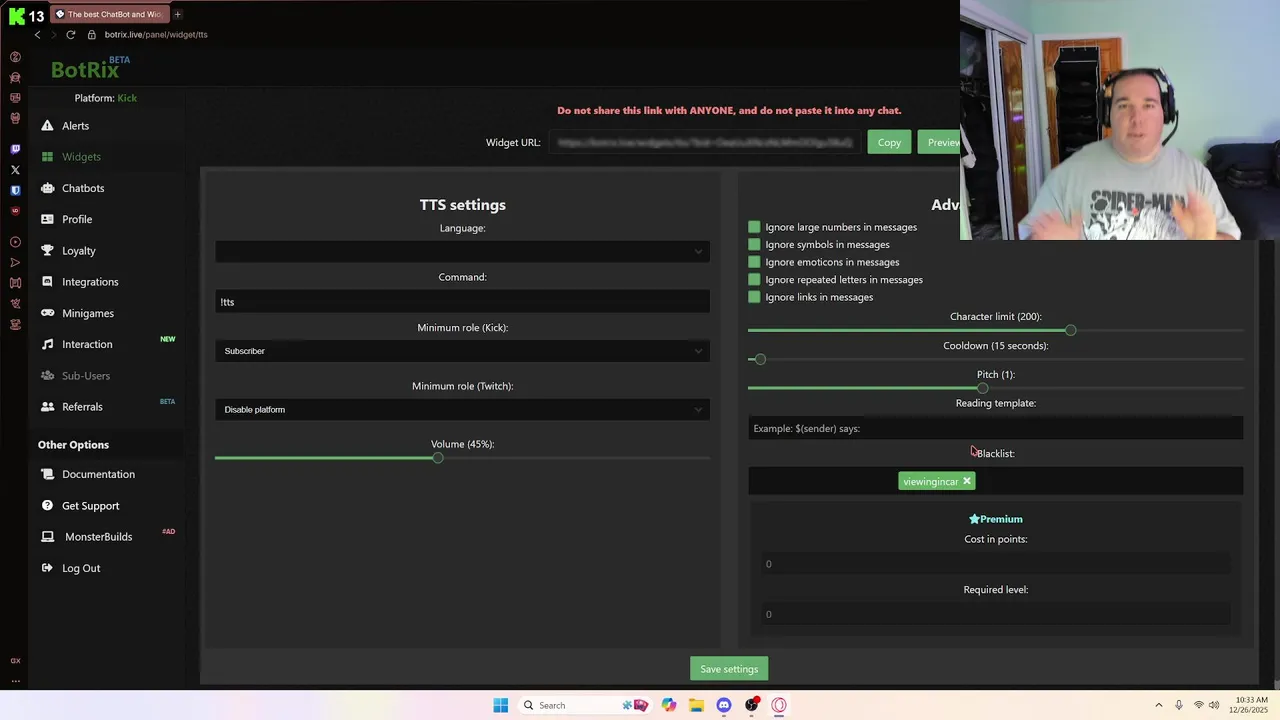1280x720 pixels.
Task: Open Minimum role (Kick) Subscriber dropdown
Action: (x=462, y=351)
